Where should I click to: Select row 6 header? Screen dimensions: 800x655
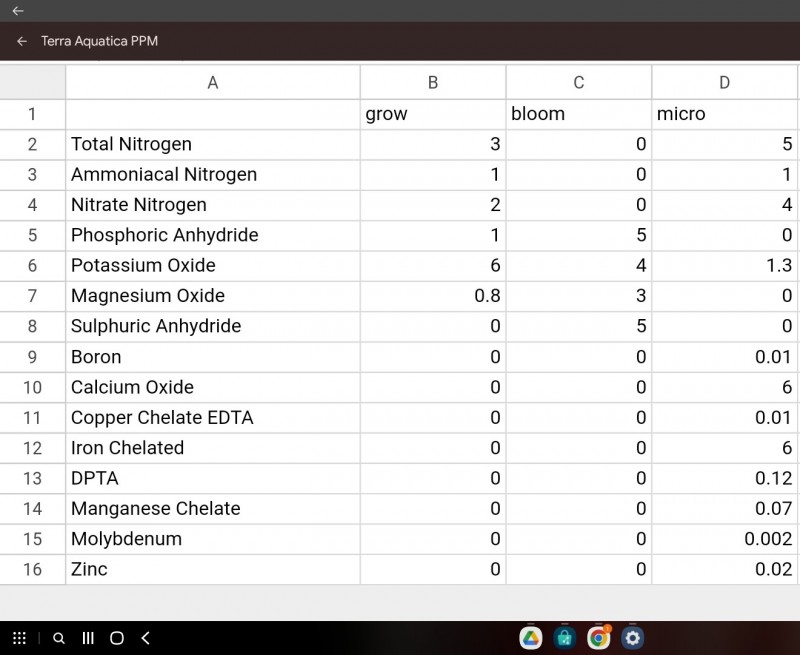tap(32, 266)
